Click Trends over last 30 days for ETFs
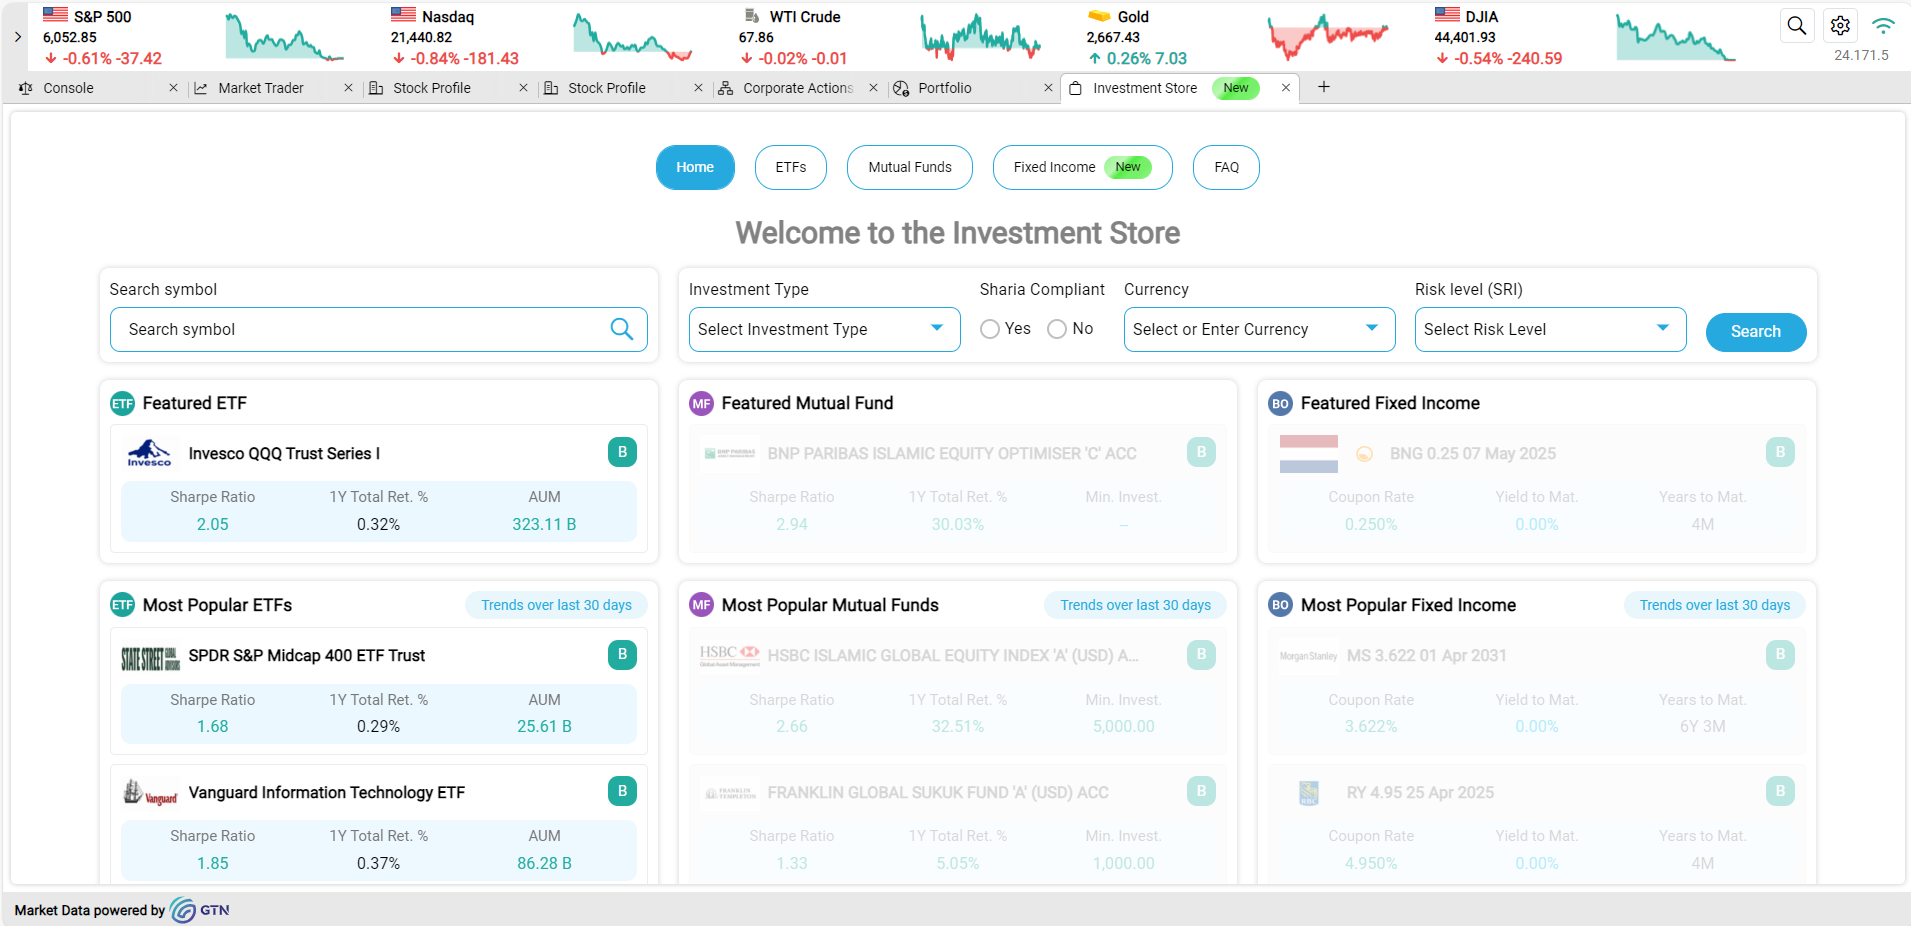Viewport: 1911px width, 926px height. click(x=556, y=605)
